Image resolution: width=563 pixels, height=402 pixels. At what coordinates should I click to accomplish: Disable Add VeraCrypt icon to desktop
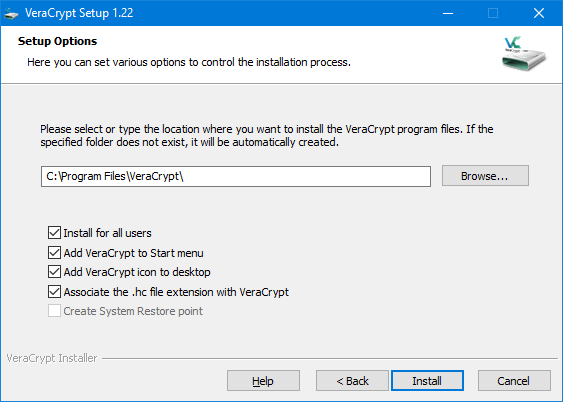click(54, 272)
